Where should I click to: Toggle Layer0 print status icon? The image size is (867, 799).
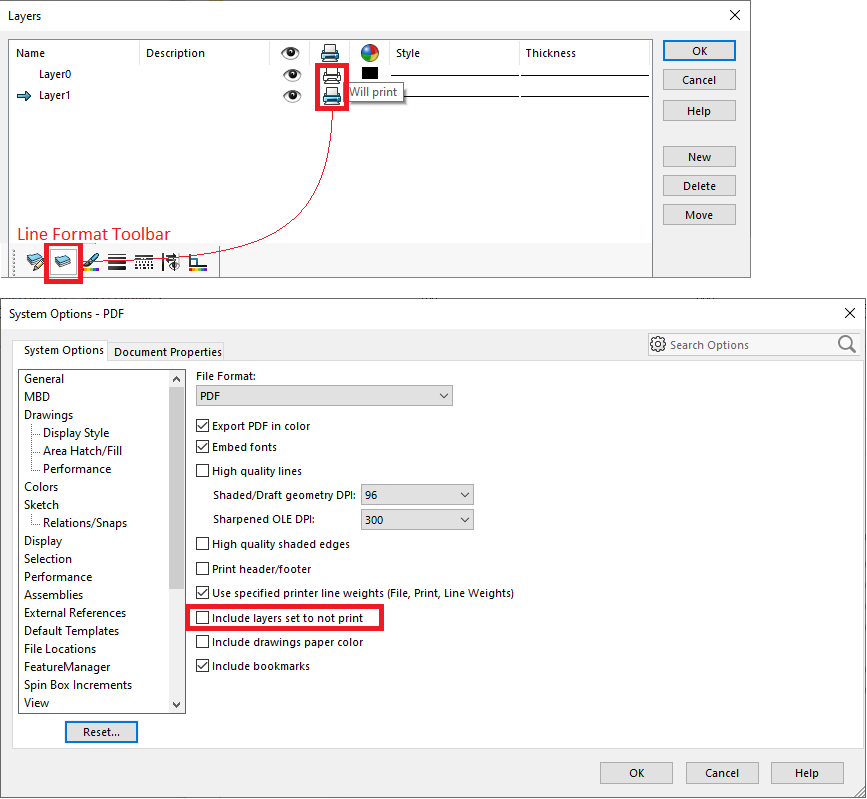coord(332,75)
